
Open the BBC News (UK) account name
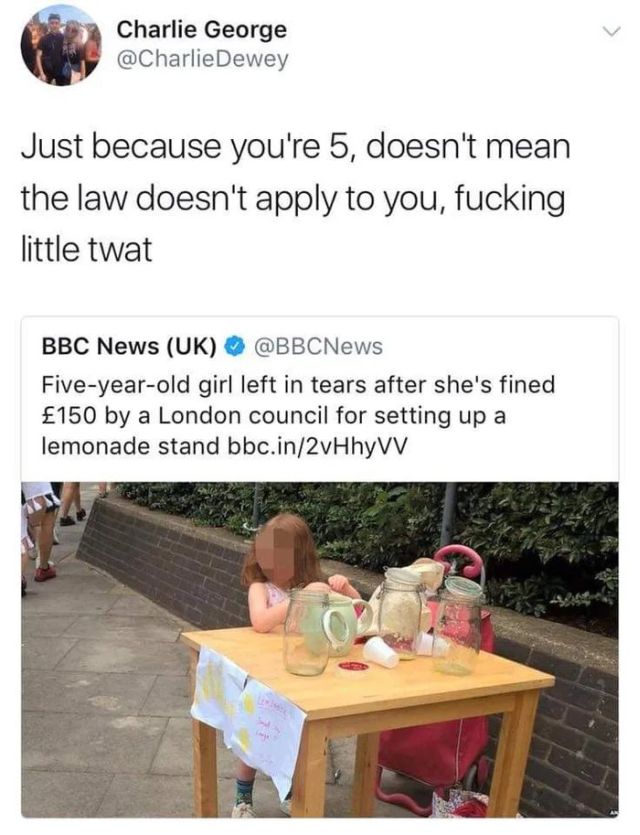pos(129,347)
